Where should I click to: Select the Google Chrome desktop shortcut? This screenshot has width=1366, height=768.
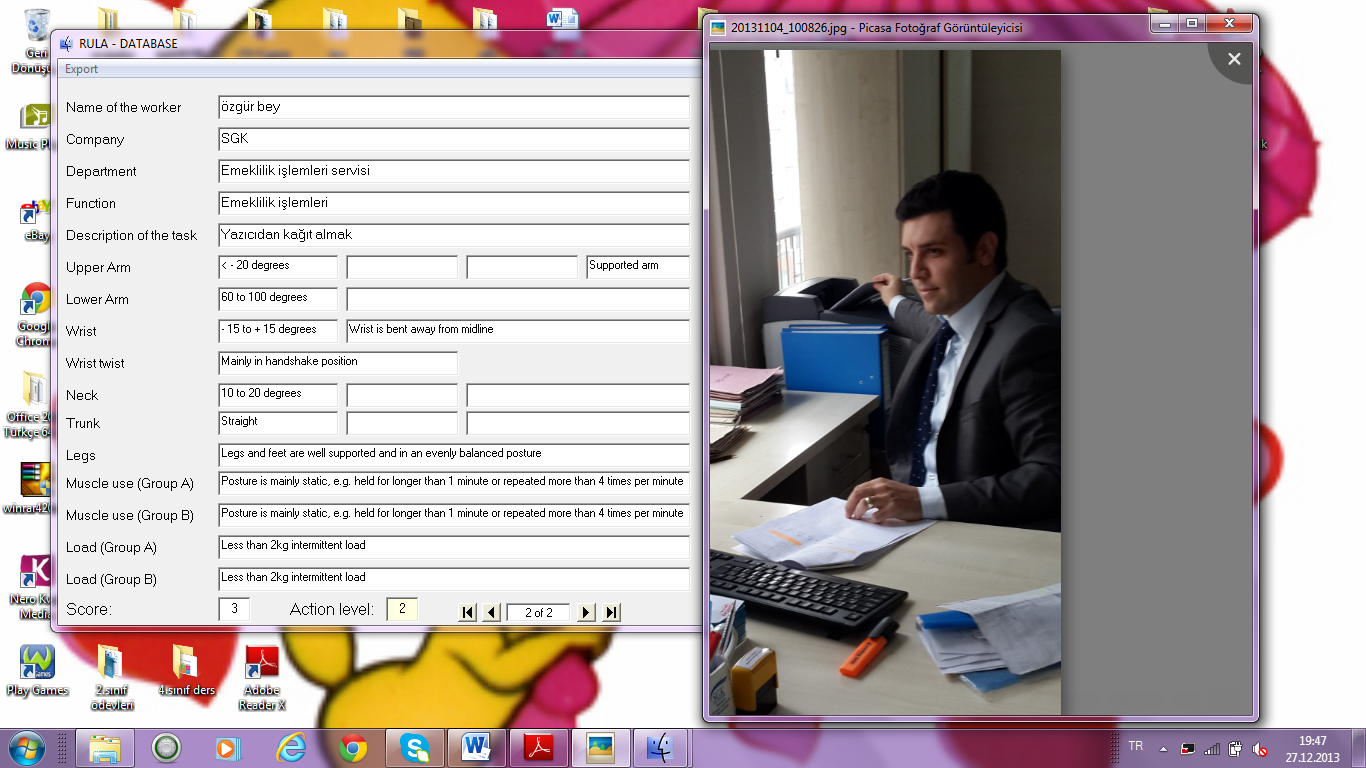coord(36,315)
